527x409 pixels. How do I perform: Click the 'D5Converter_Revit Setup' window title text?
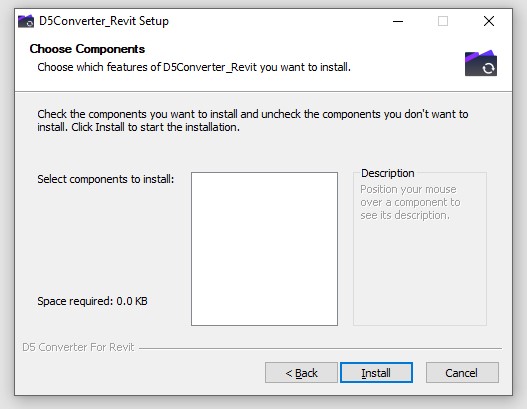coord(104,21)
